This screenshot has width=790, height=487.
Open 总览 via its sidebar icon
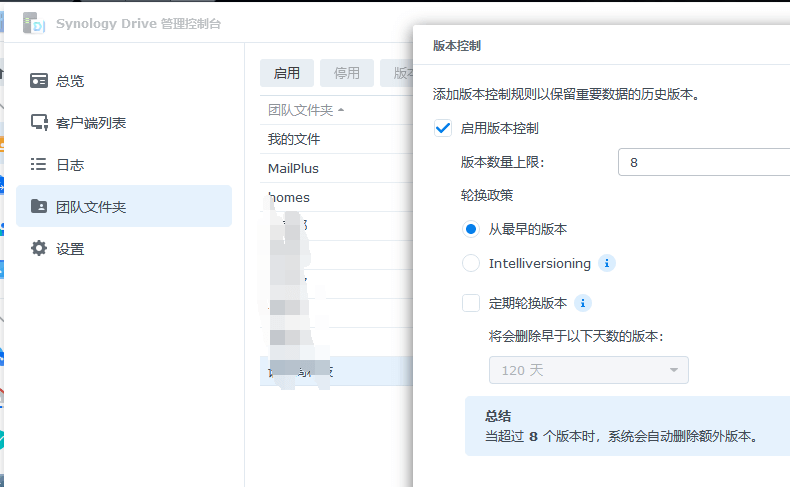click(39, 81)
